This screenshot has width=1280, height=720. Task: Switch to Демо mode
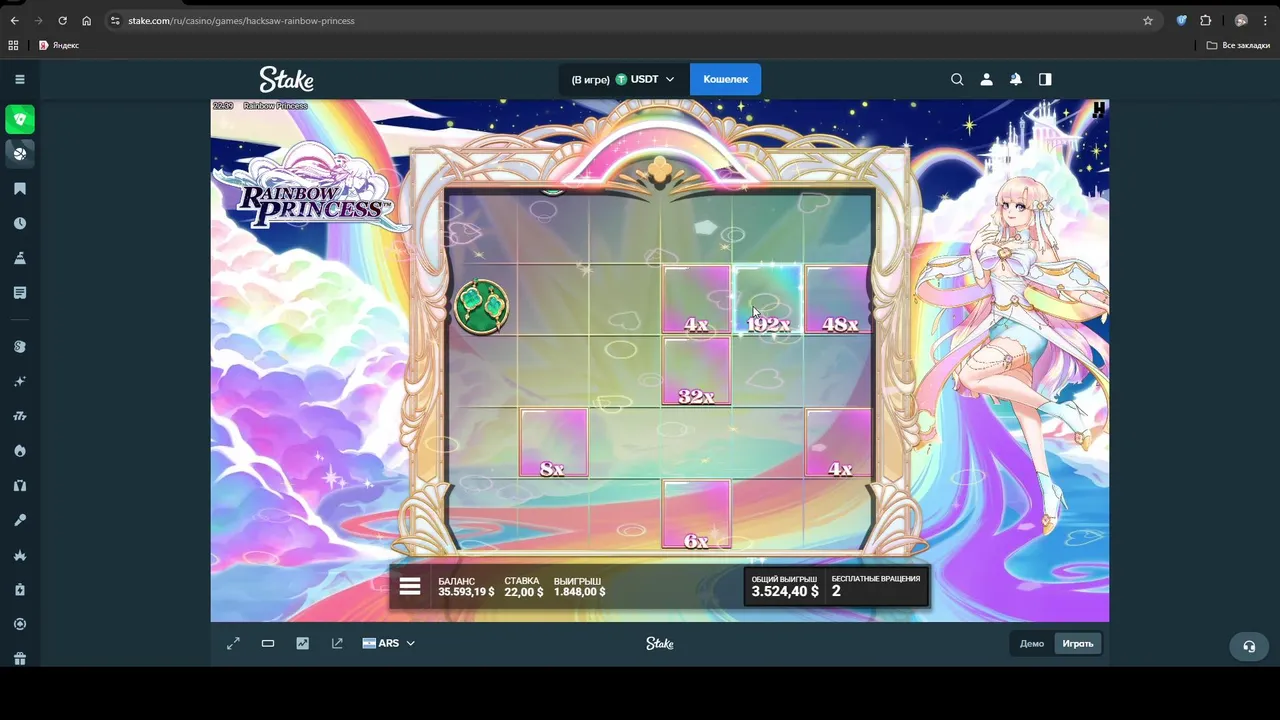tap(1032, 643)
